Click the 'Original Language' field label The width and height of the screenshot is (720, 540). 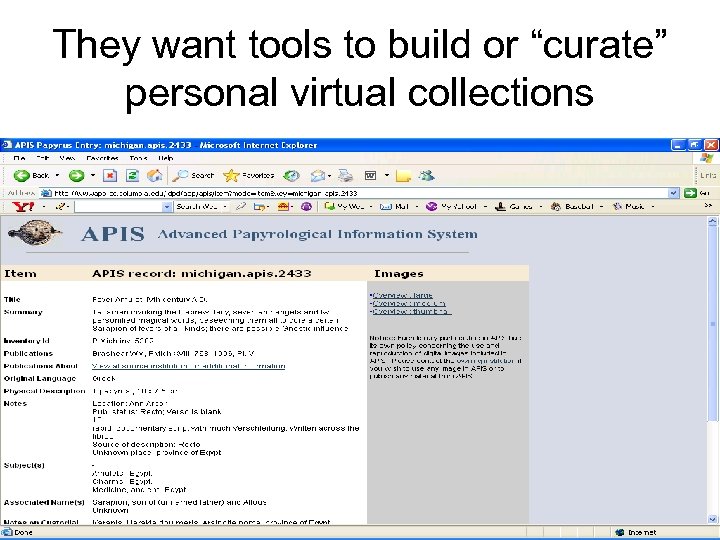click(x=40, y=379)
